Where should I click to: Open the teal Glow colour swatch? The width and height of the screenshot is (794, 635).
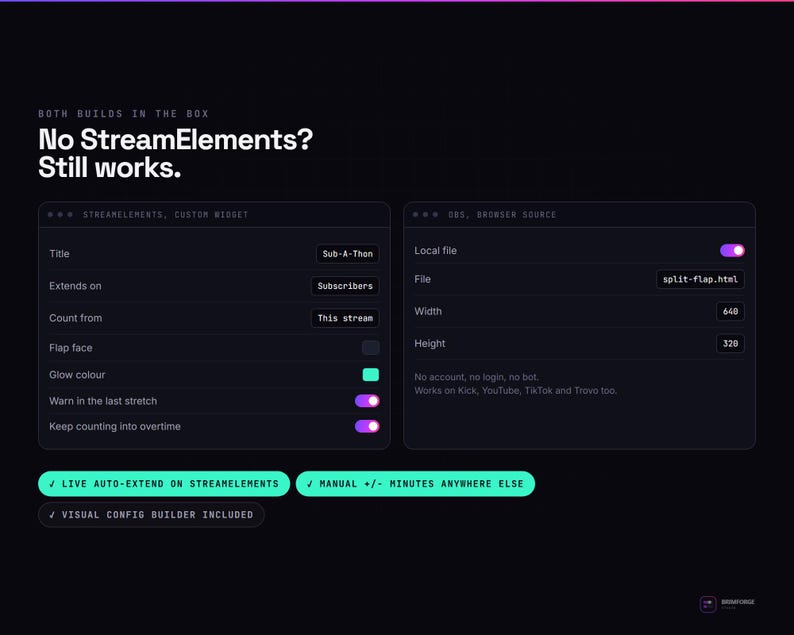coord(371,375)
